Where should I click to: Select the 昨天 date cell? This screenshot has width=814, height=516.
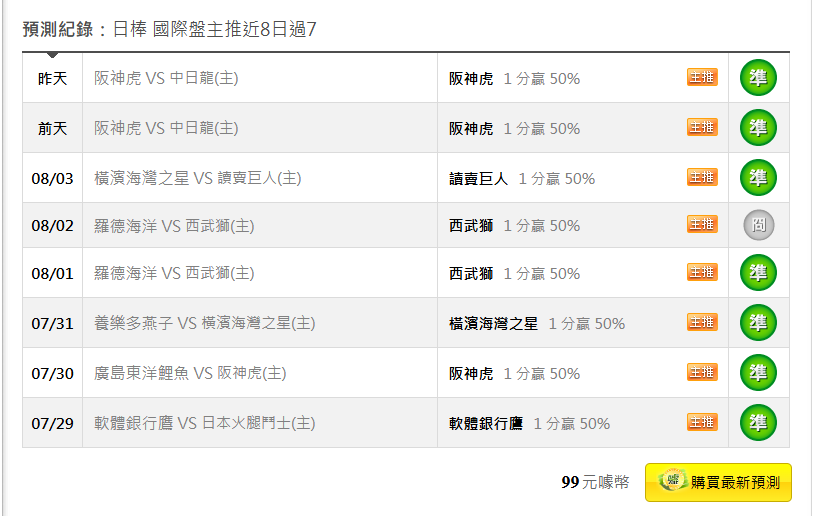pos(52,78)
